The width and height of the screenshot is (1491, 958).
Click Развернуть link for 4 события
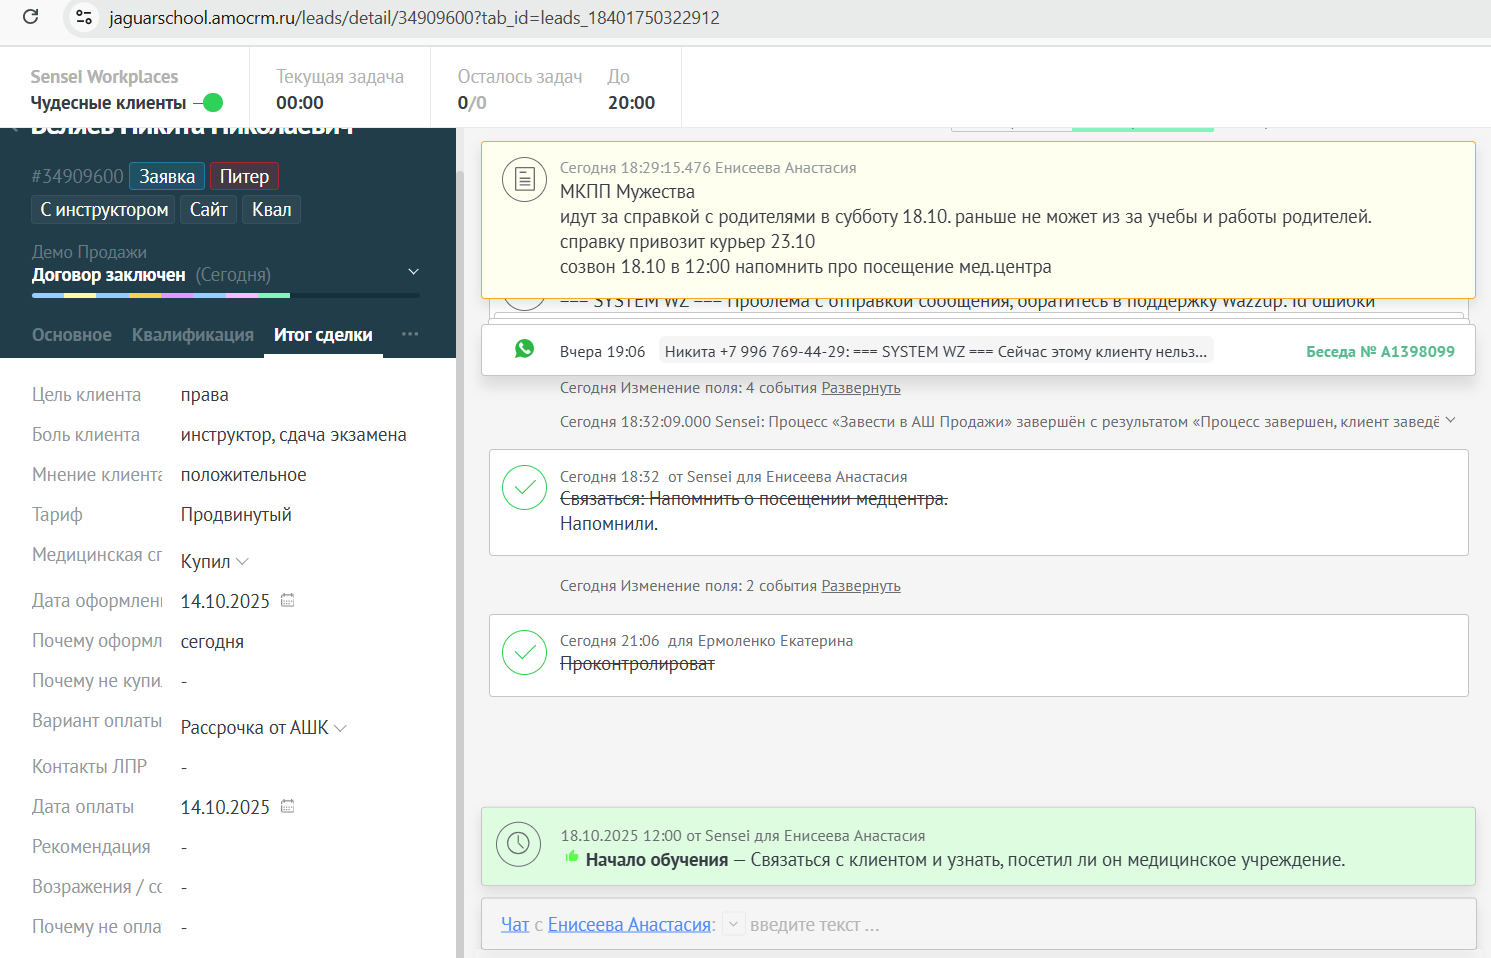click(x=860, y=388)
